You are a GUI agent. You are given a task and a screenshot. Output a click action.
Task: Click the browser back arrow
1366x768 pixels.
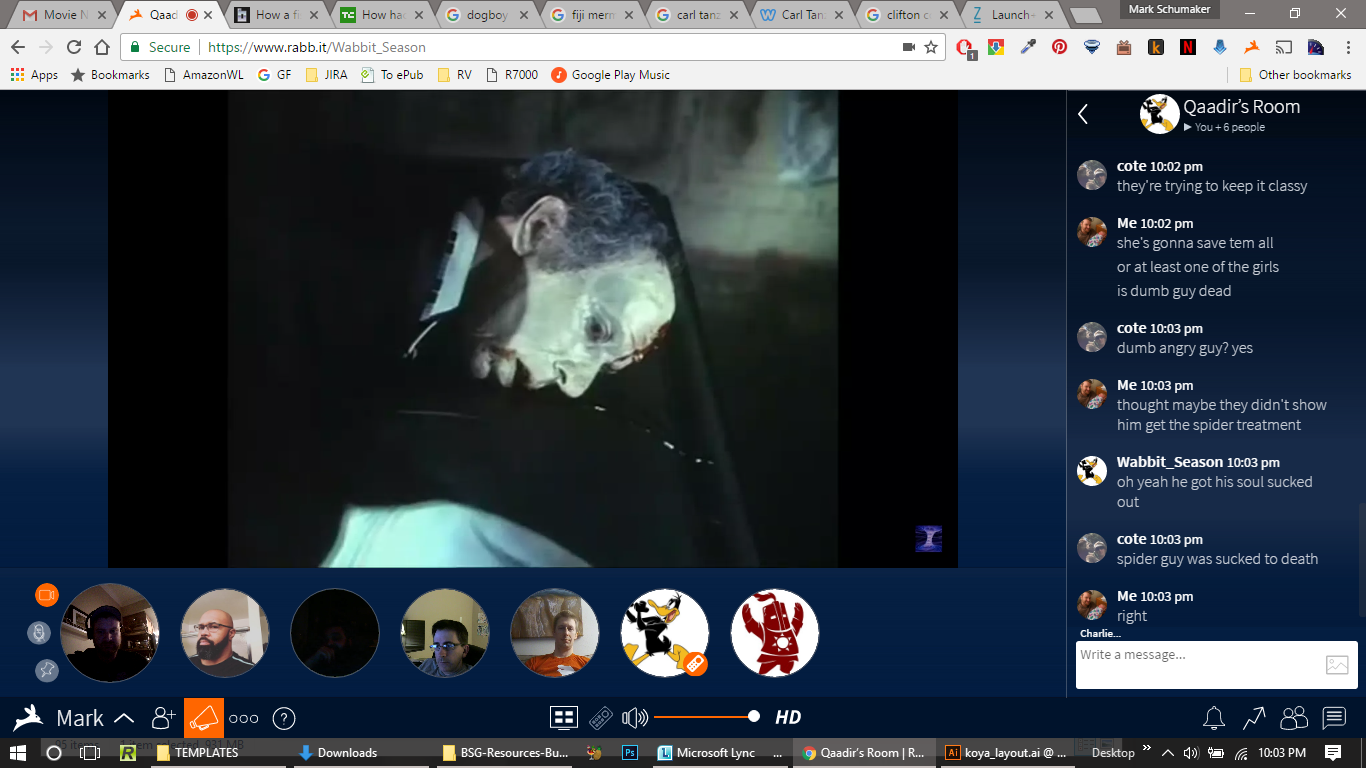click(17, 47)
